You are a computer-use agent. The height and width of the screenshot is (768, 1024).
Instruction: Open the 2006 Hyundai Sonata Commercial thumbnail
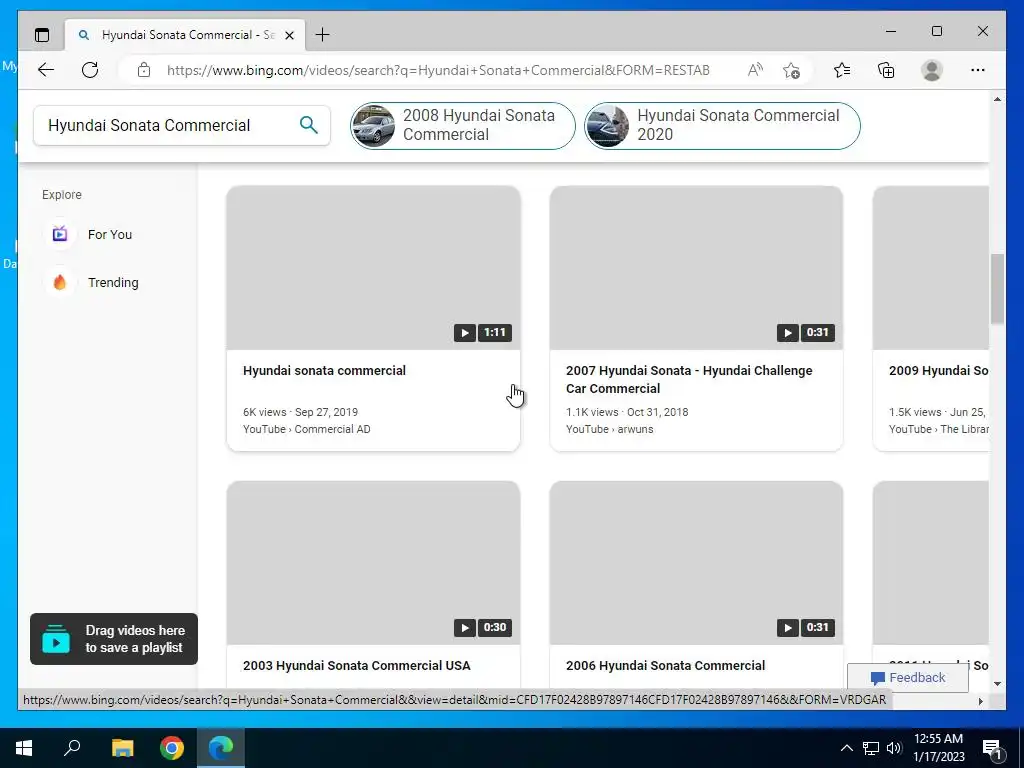[x=696, y=563]
